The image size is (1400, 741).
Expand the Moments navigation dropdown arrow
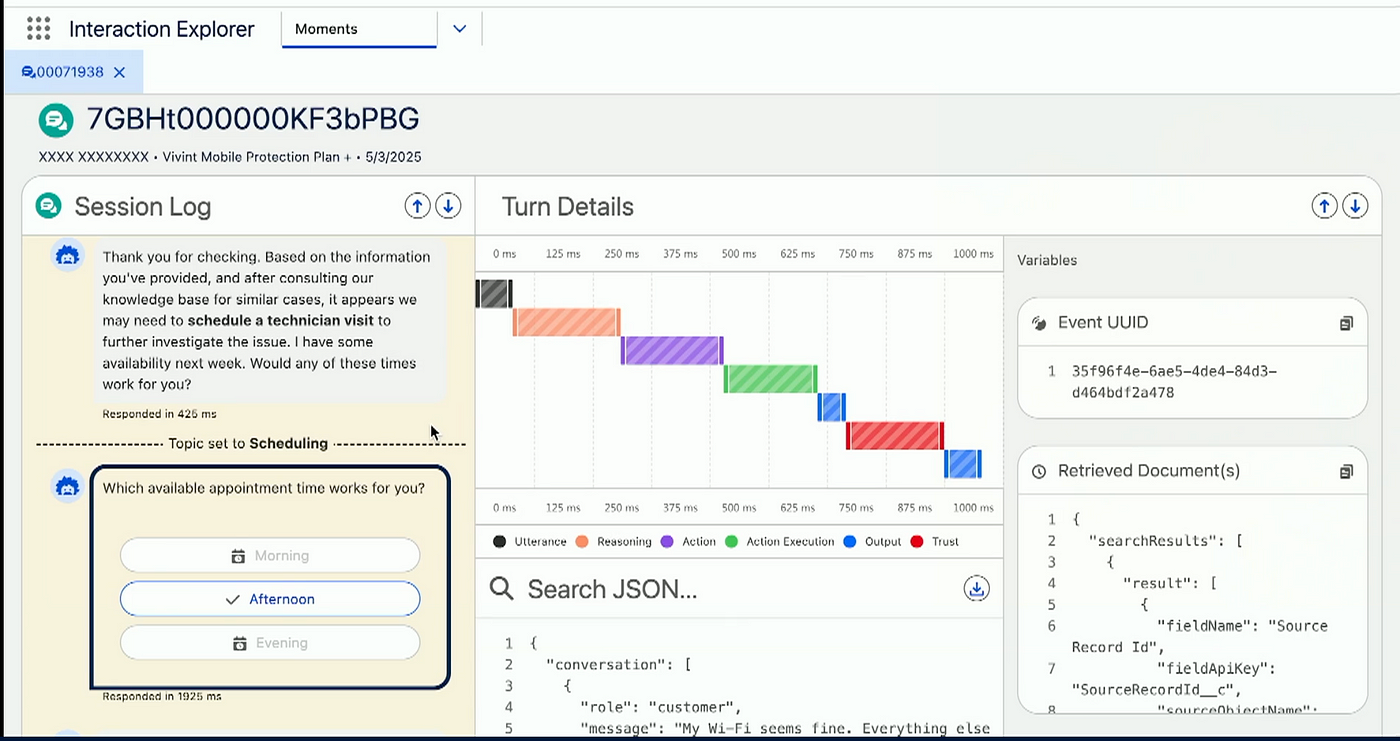[x=459, y=29]
